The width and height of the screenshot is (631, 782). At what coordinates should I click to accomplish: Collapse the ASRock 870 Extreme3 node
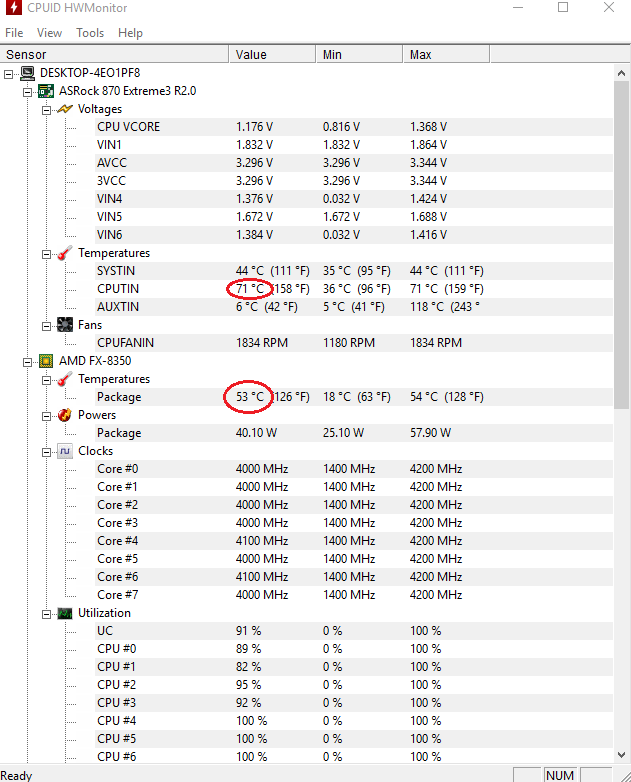tap(27, 92)
